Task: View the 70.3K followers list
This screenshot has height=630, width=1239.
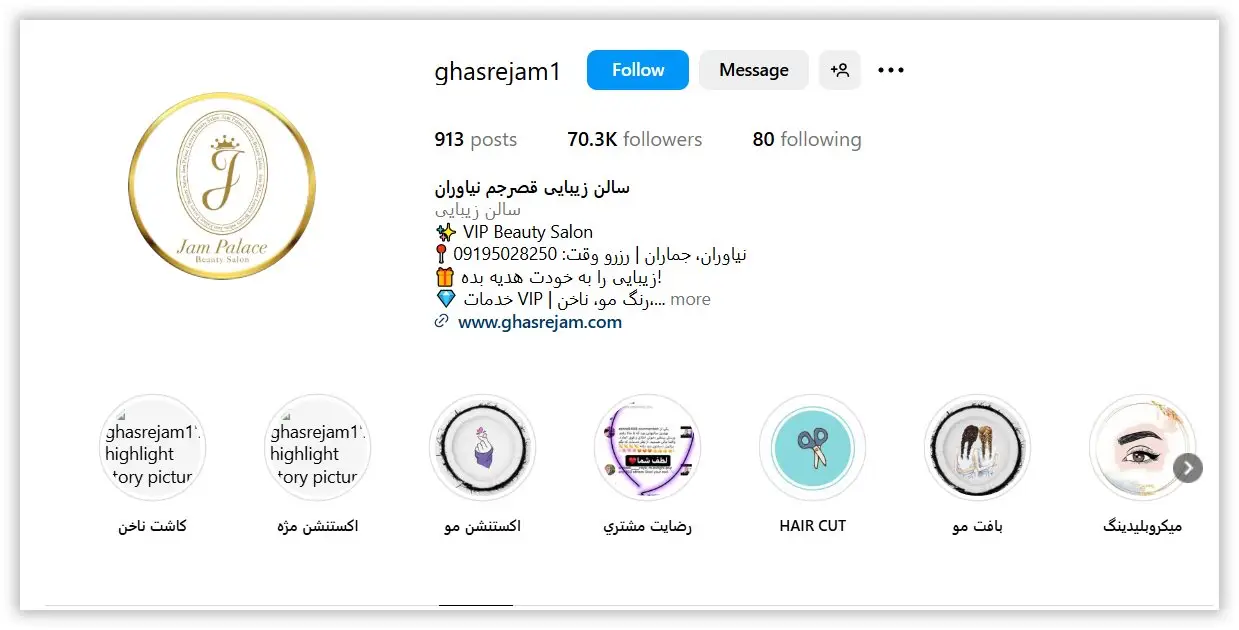Action: pos(635,139)
